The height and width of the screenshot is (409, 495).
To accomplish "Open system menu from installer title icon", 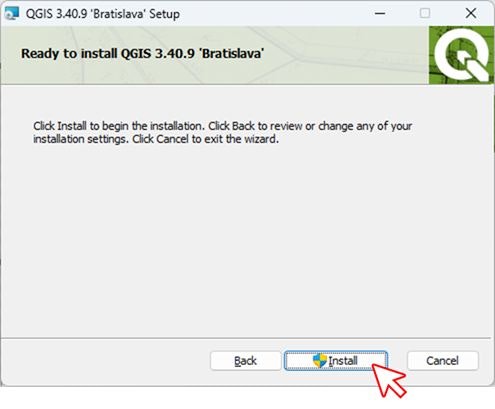I will tap(12, 13).
